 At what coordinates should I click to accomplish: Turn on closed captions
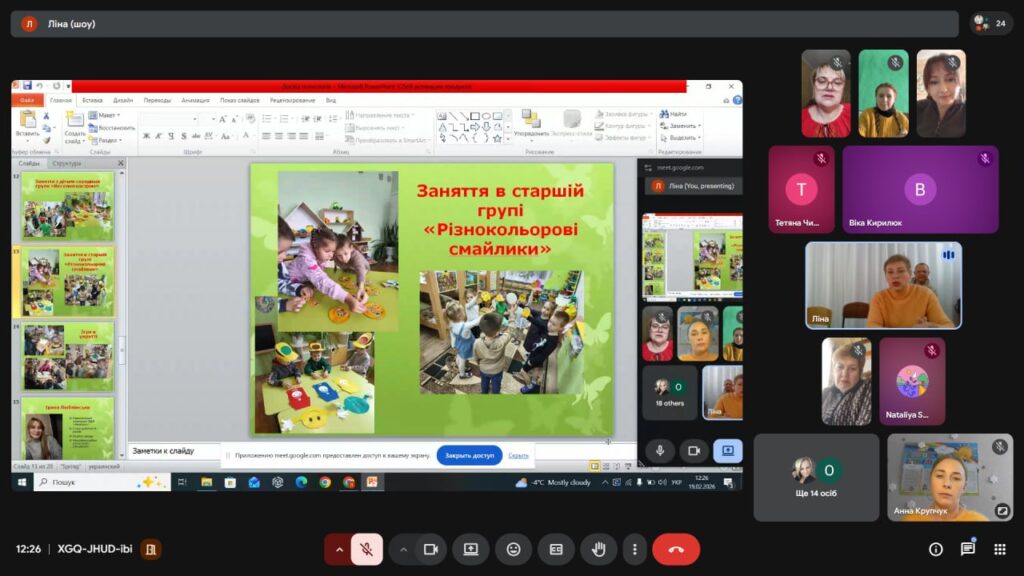(x=556, y=549)
